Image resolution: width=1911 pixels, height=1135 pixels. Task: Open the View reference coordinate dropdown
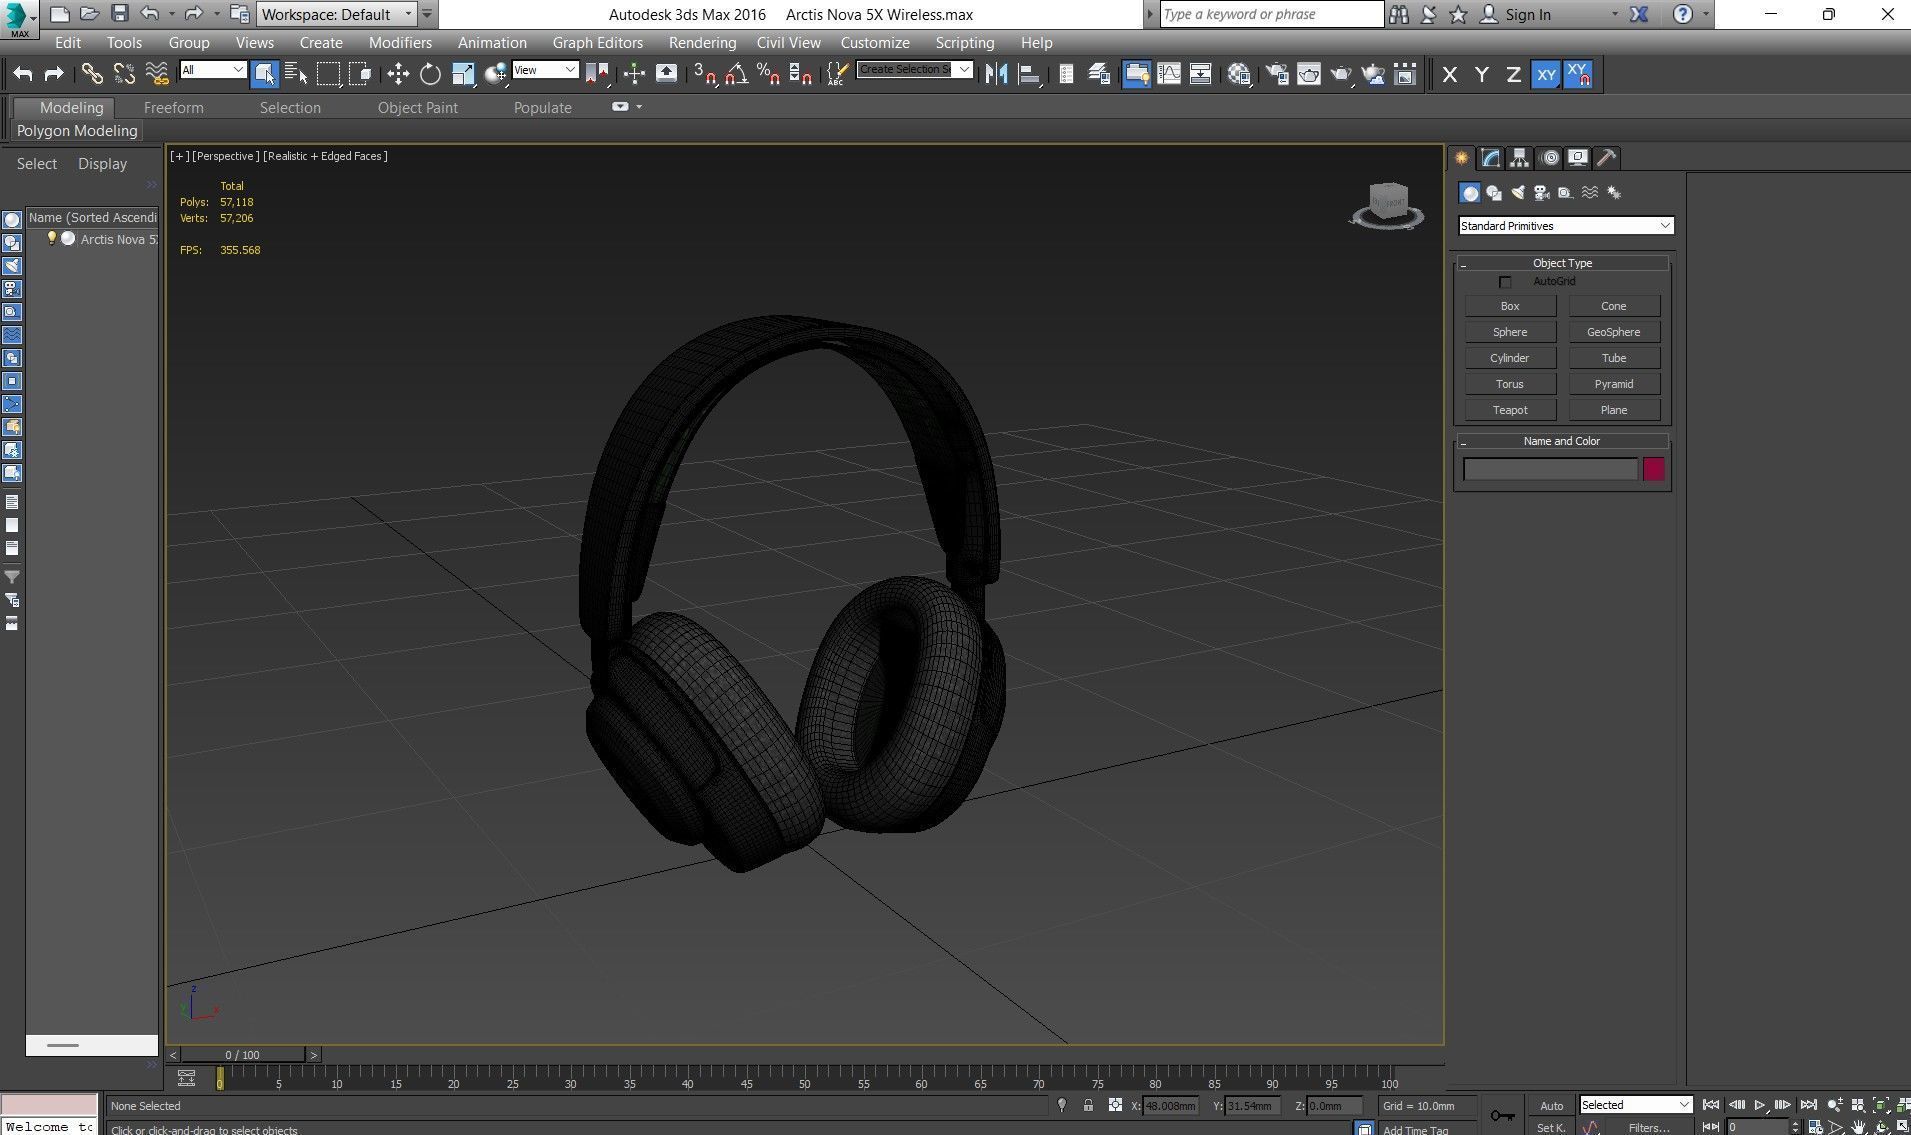coord(545,70)
